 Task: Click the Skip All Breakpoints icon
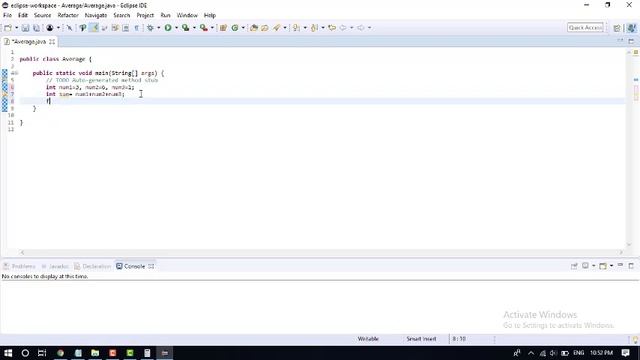tap(69, 28)
